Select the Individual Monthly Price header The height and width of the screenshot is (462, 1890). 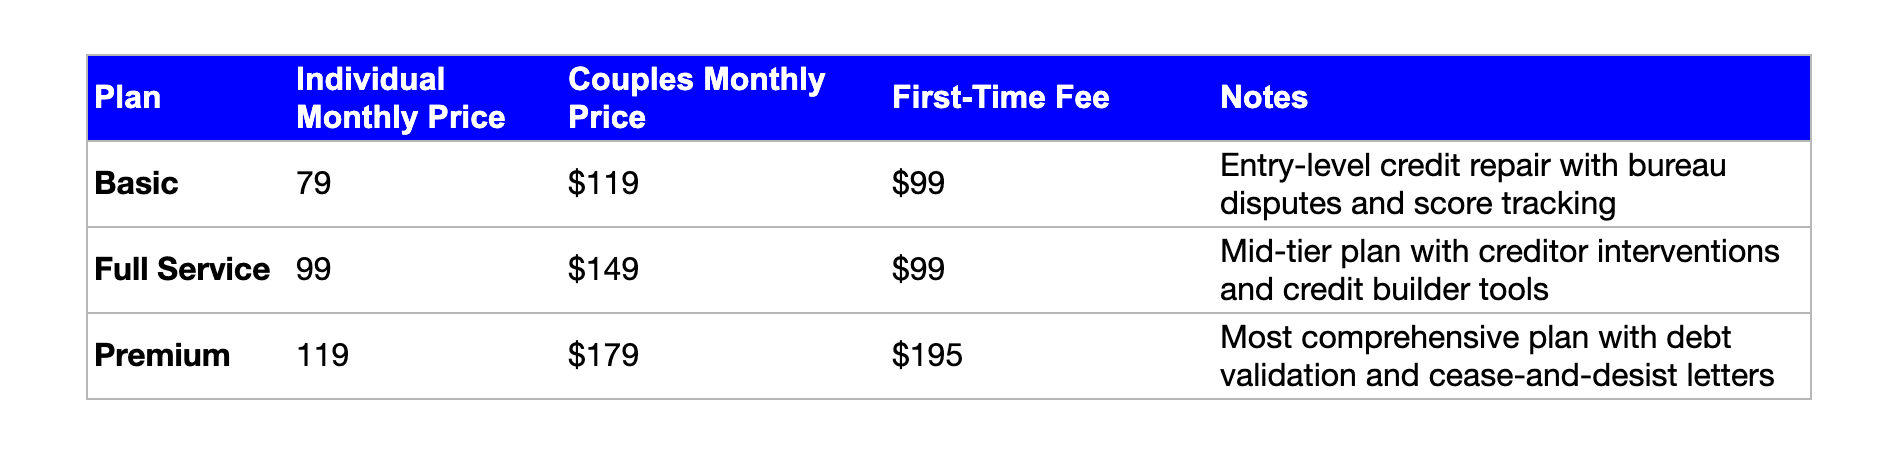400,98
